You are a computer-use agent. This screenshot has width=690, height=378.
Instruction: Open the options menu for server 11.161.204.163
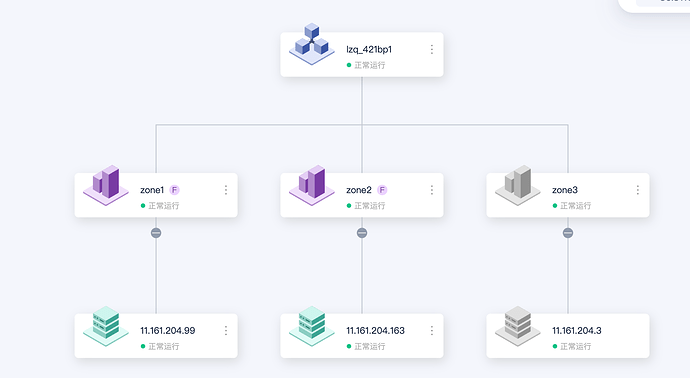click(x=432, y=330)
